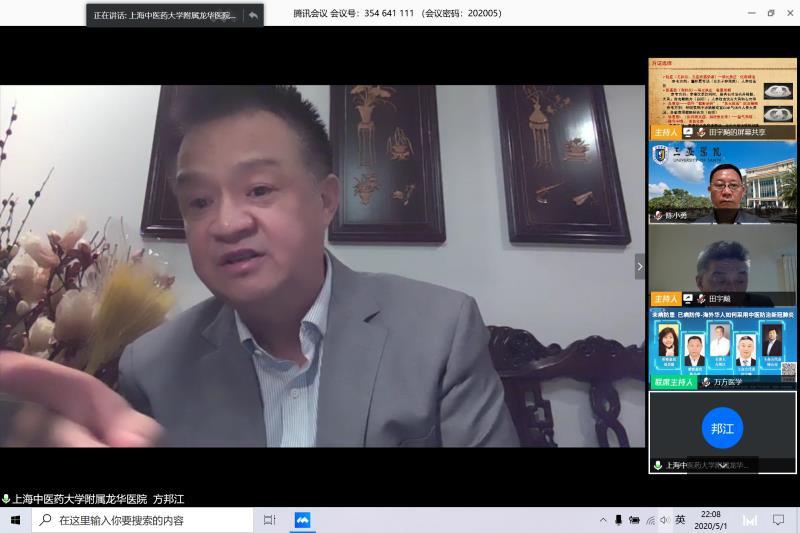Image resolution: width=800 pixels, height=533 pixels.
Task: Click the Windows Start button
Action: click(15, 520)
